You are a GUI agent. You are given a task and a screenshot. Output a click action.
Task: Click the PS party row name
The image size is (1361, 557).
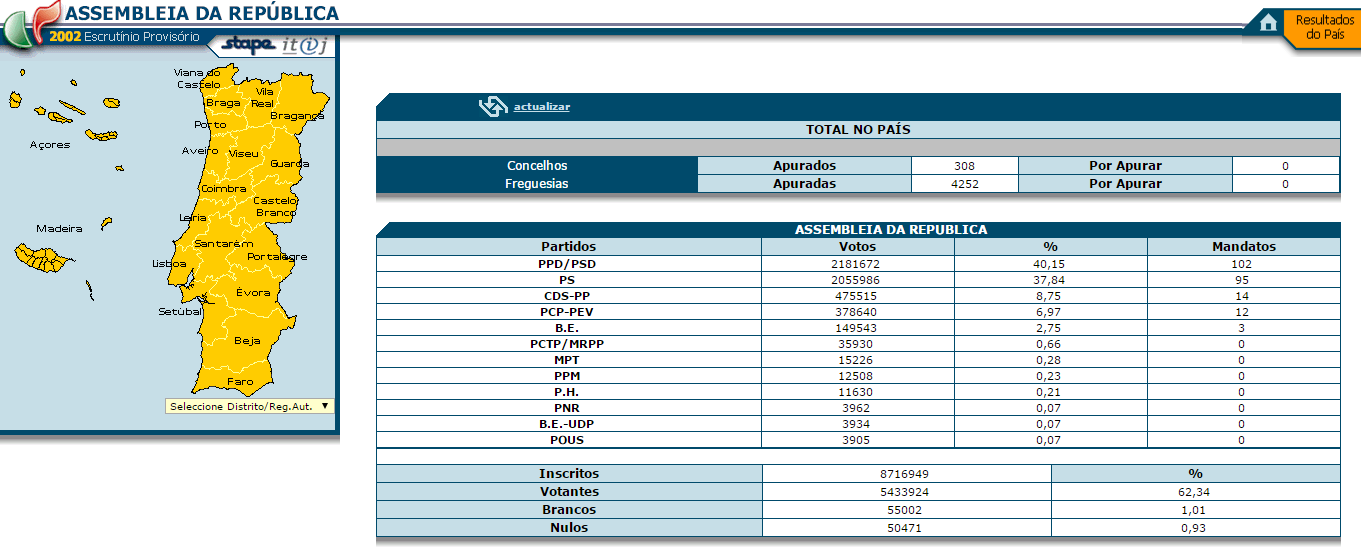point(568,280)
